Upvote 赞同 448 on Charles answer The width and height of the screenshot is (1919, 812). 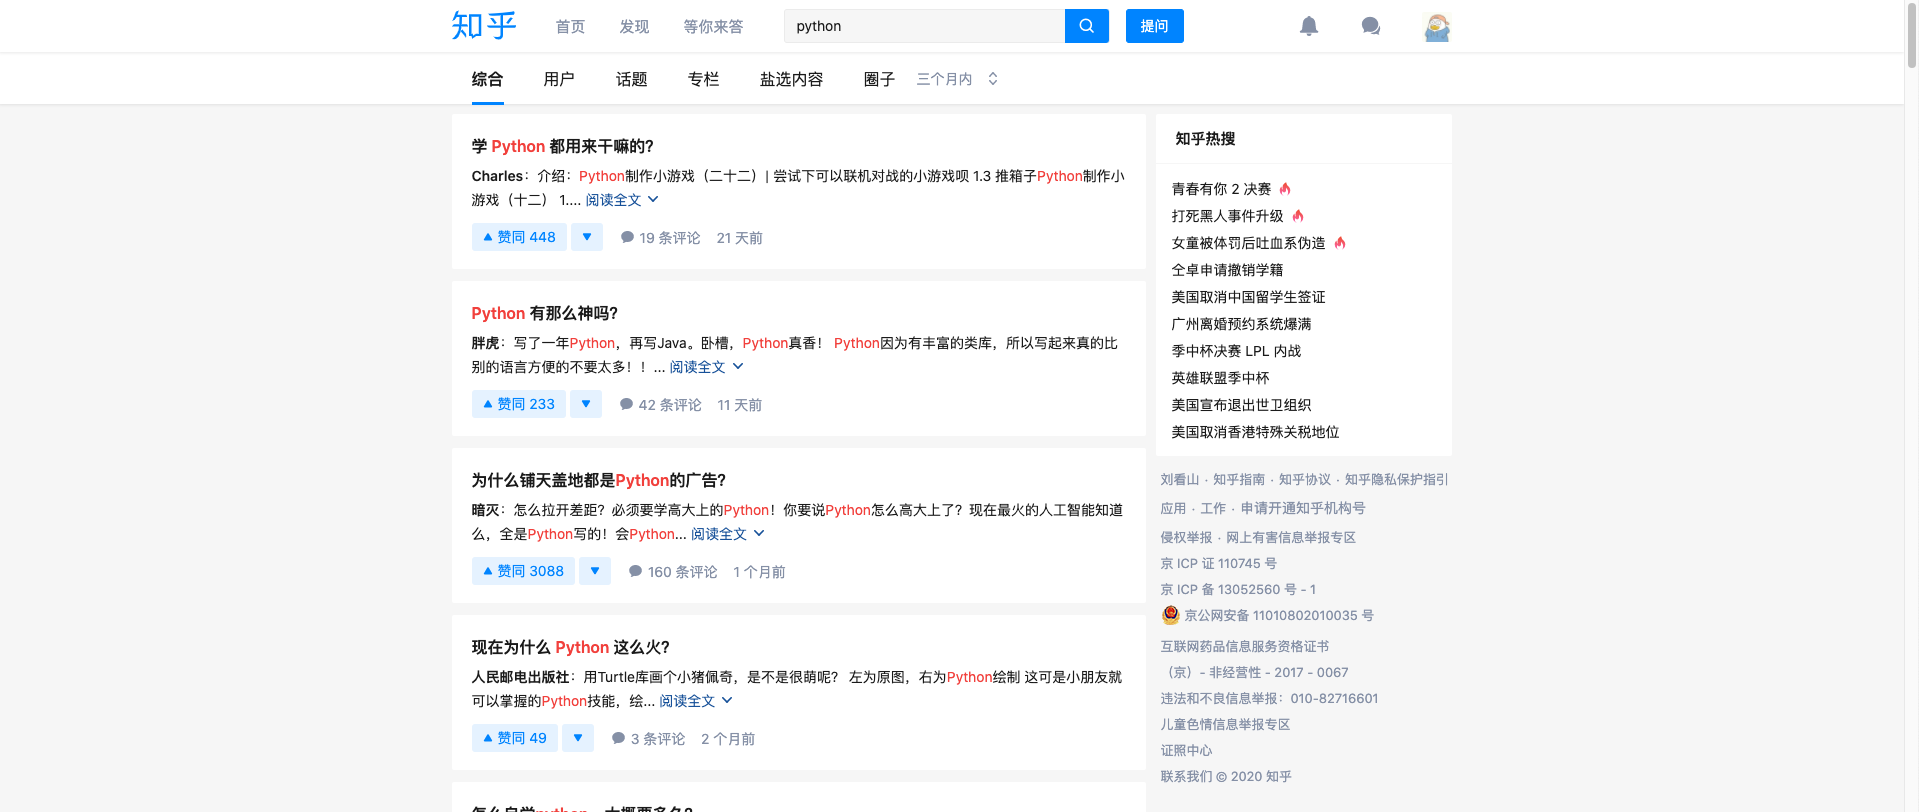click(519, 237)
